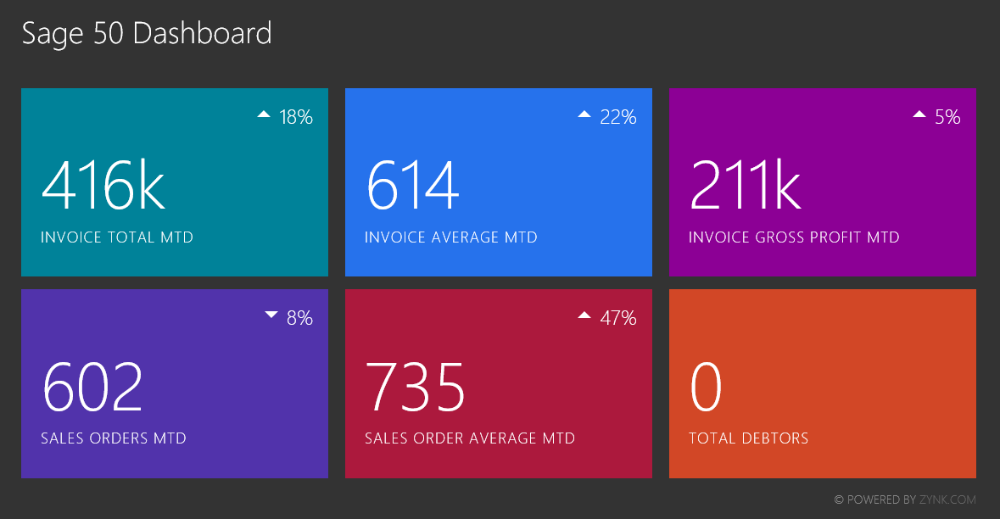Screen dimensions: 1000x519
Task: Click the 18% change indicator
Action: point(296,117)
